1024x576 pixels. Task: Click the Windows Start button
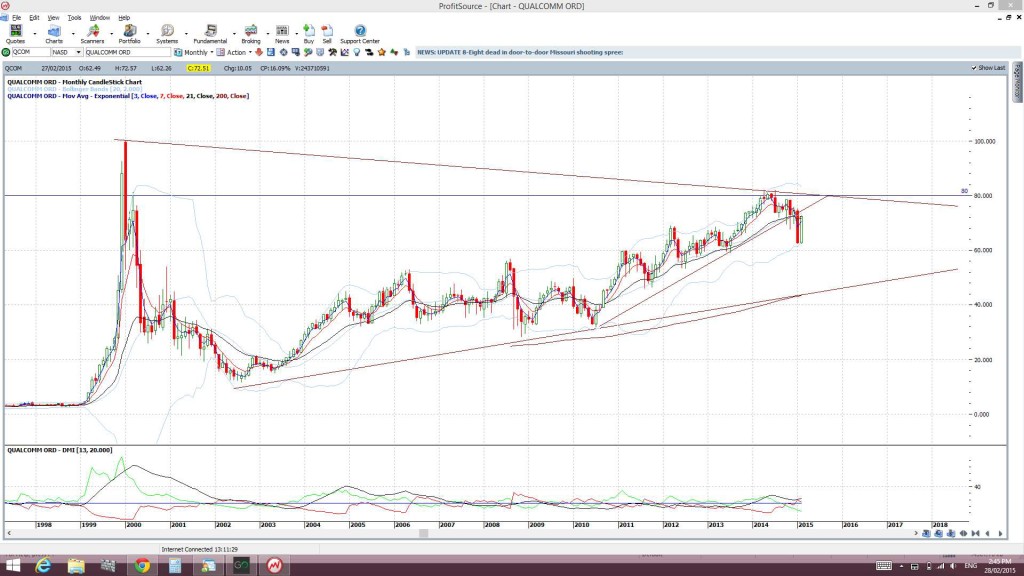[12, 566]
